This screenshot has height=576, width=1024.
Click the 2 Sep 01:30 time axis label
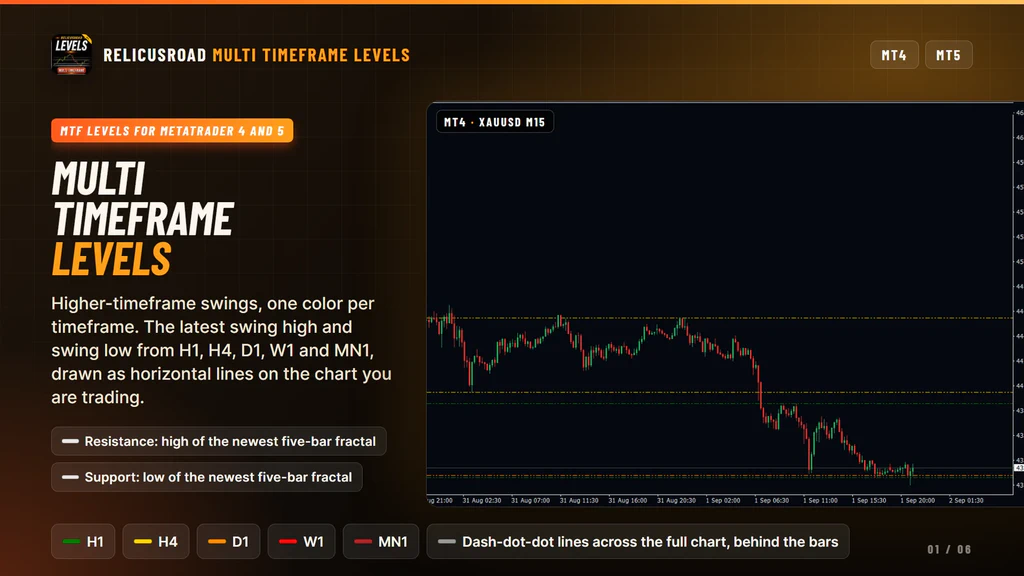[966, 500]
